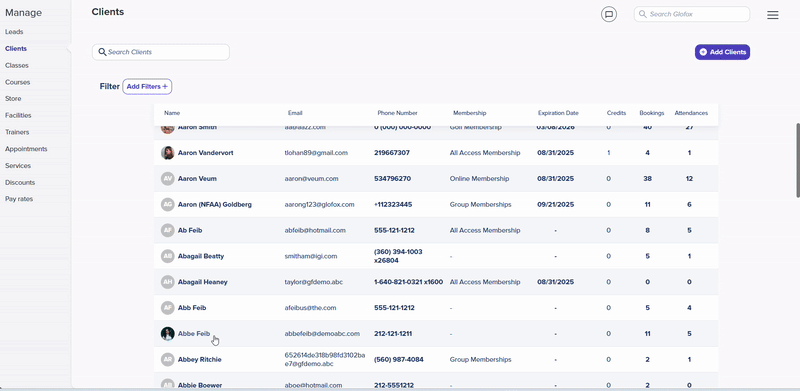Image resolution: width=800 pixels, height=391 pixels.
Task: Click the AR avatar for Abbey Ritchie
Action: (167, 359)
